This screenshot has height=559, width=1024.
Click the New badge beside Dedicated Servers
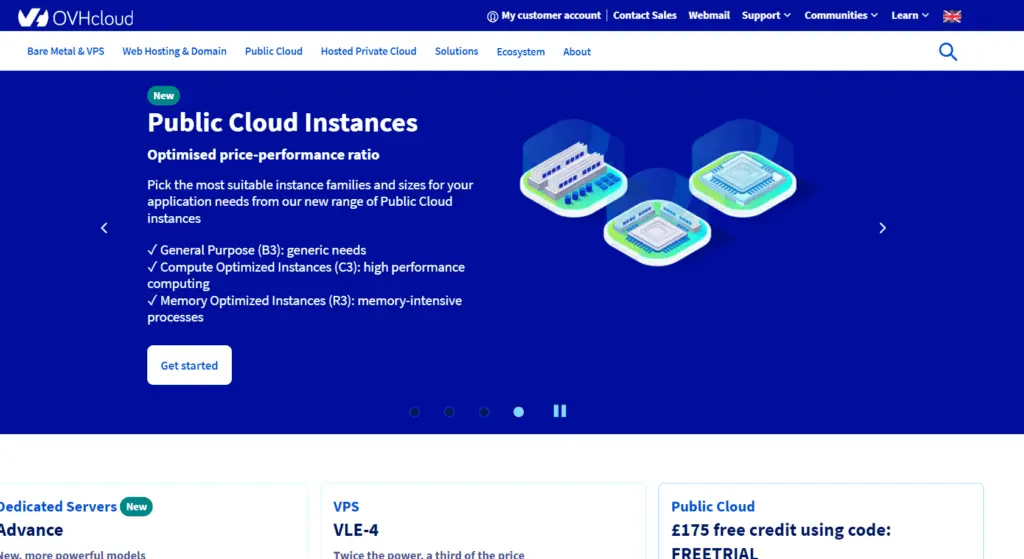coord(136,507)
